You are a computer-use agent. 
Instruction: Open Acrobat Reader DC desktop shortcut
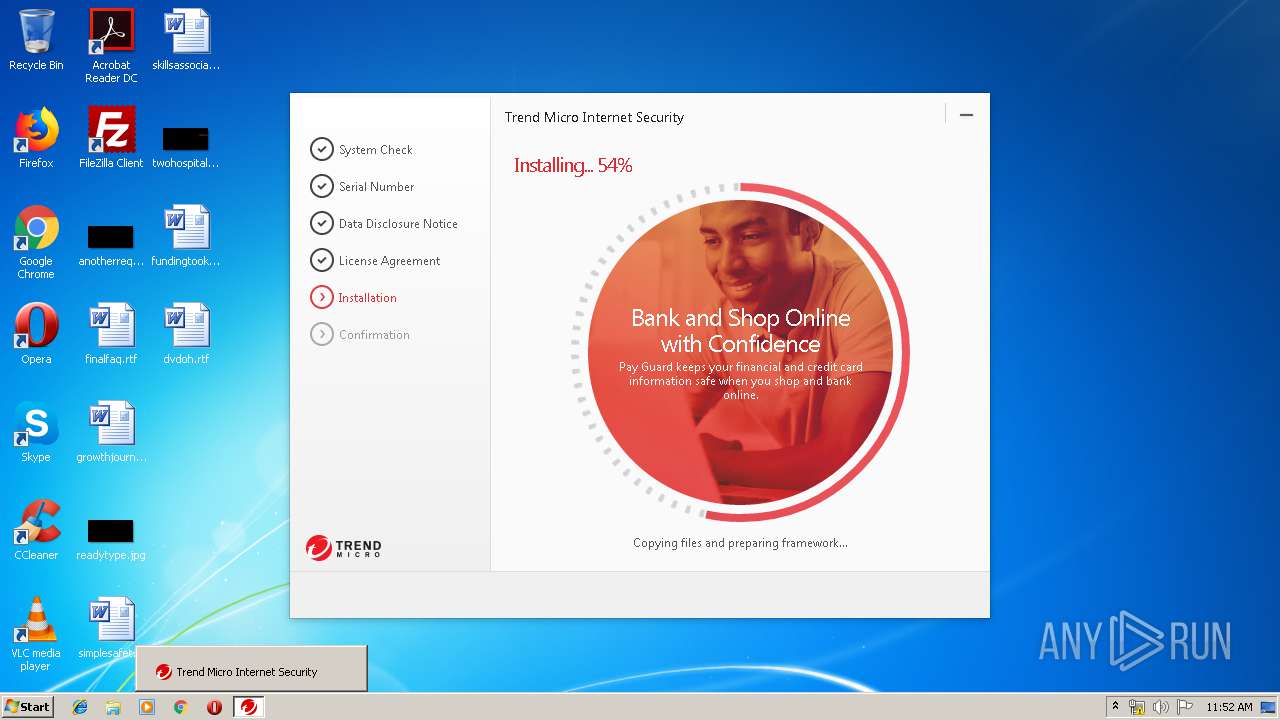[x=111, y=45]
